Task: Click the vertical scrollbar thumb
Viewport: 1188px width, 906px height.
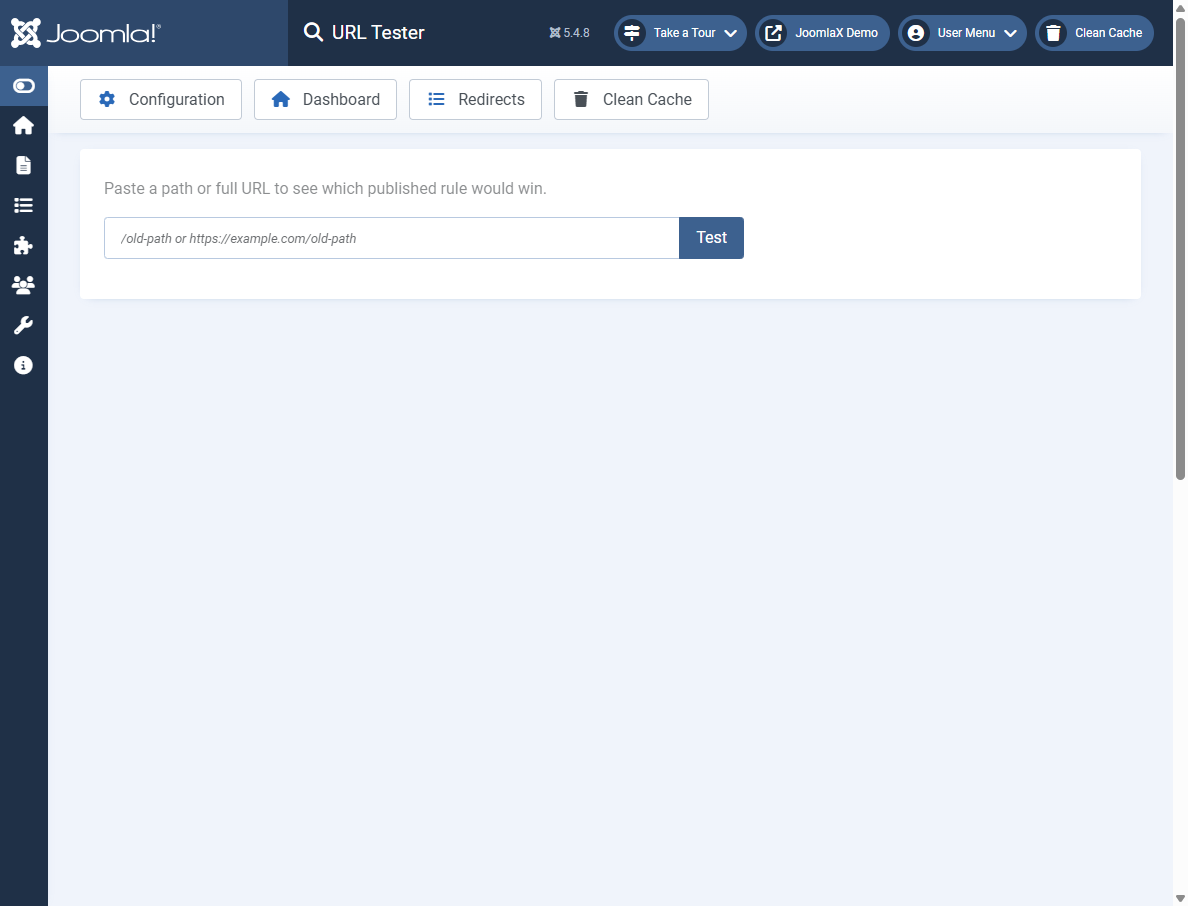Action: [1180, 248]
